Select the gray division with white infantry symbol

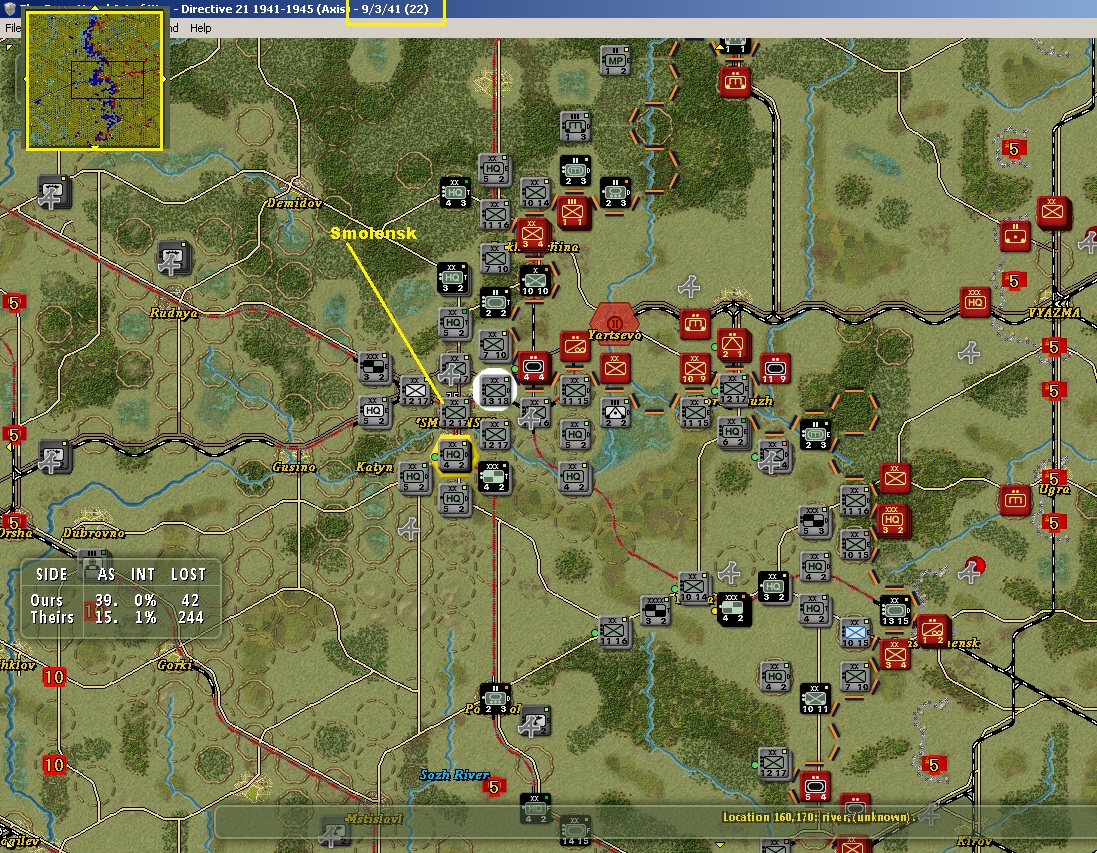click(x=415, y=390)
